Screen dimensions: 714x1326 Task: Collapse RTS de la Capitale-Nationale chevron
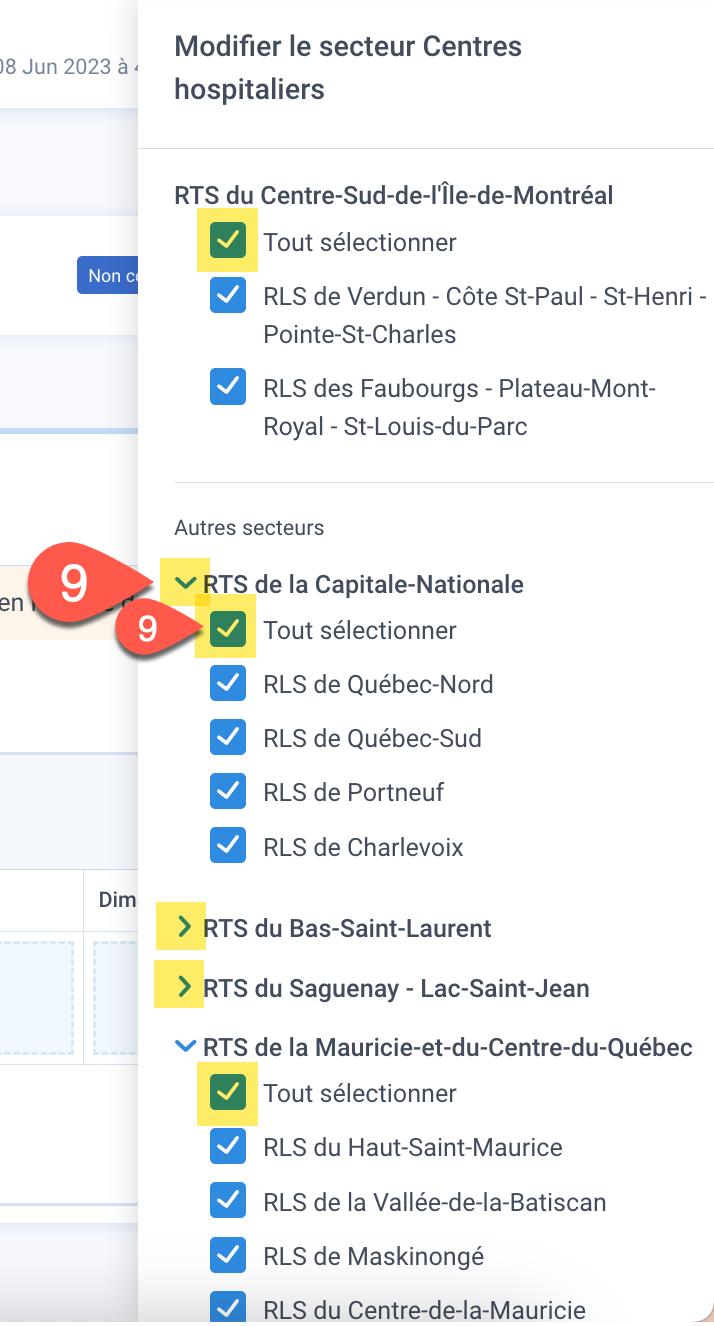[185, 583]
